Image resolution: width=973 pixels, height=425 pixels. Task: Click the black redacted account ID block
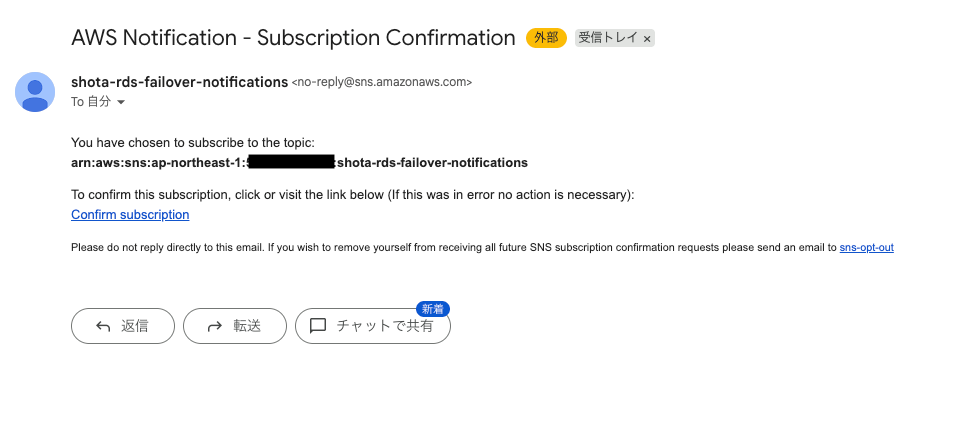click(x=291, y=162)
